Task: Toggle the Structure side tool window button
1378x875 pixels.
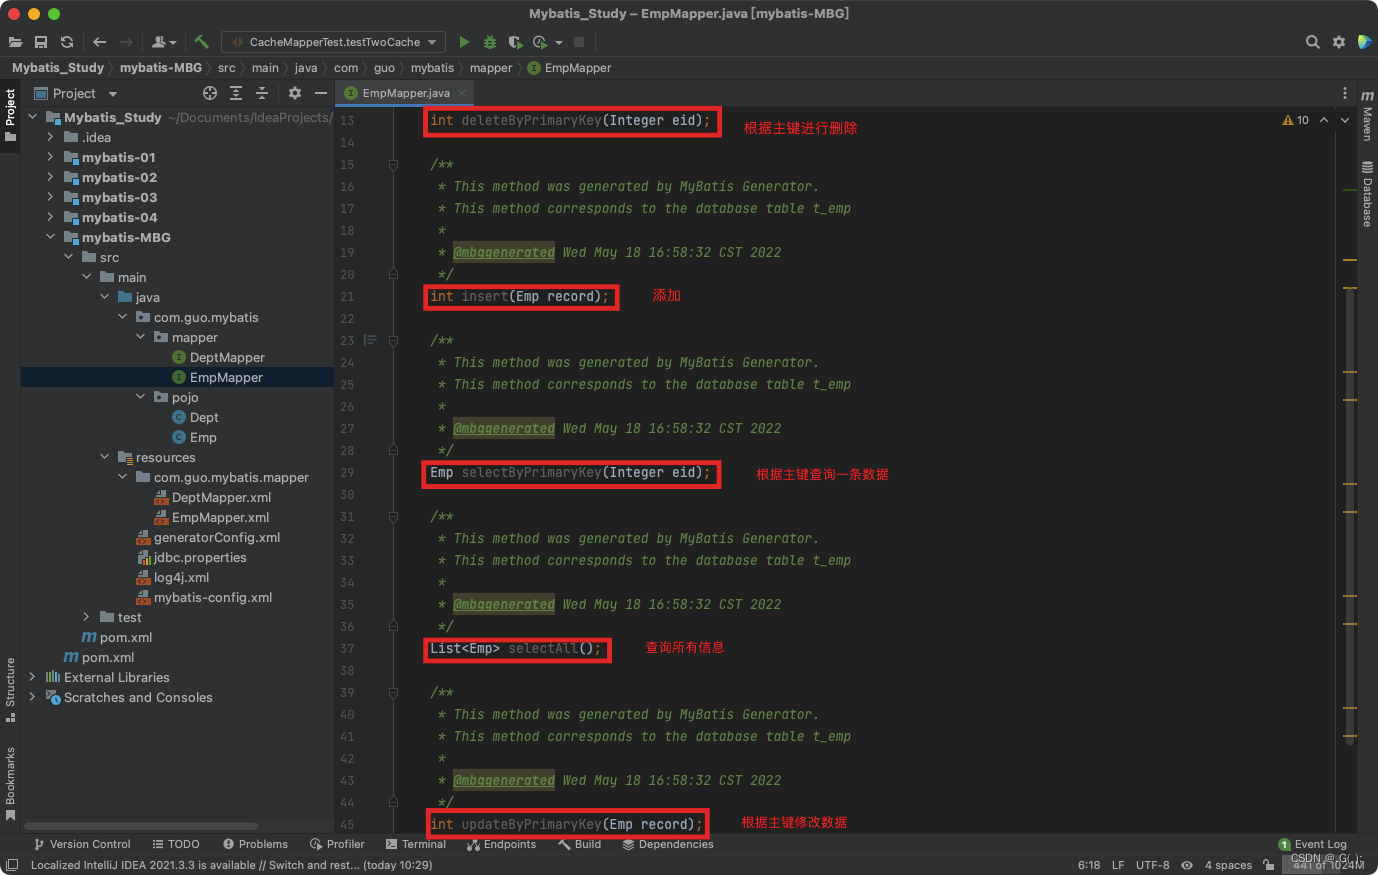Action: pos(10,690)
